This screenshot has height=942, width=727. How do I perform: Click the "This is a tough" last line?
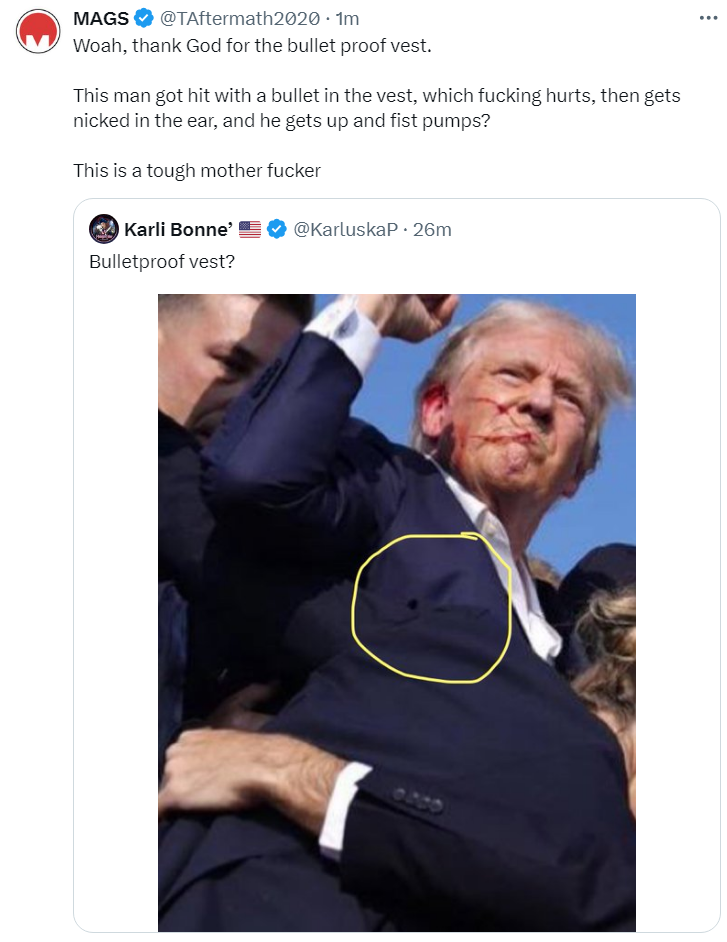click(197, 171)
